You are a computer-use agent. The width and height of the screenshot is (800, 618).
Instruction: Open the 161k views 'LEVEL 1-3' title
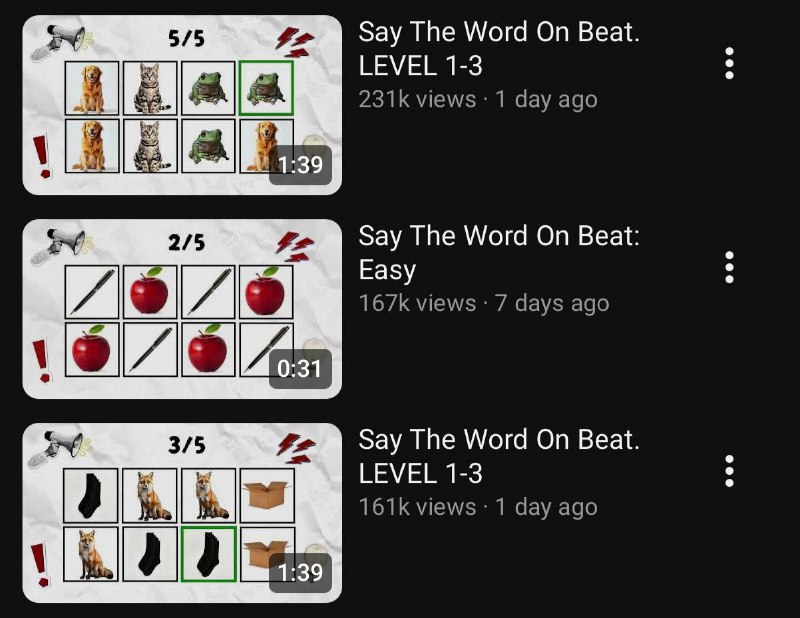tap(499, 456)
